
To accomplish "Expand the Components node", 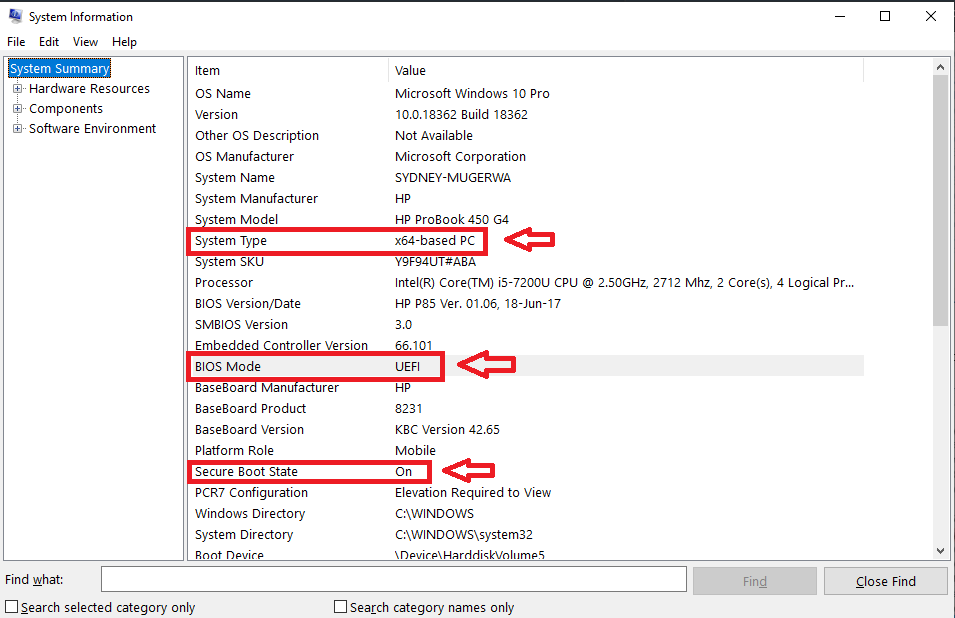I will point(17,109).
